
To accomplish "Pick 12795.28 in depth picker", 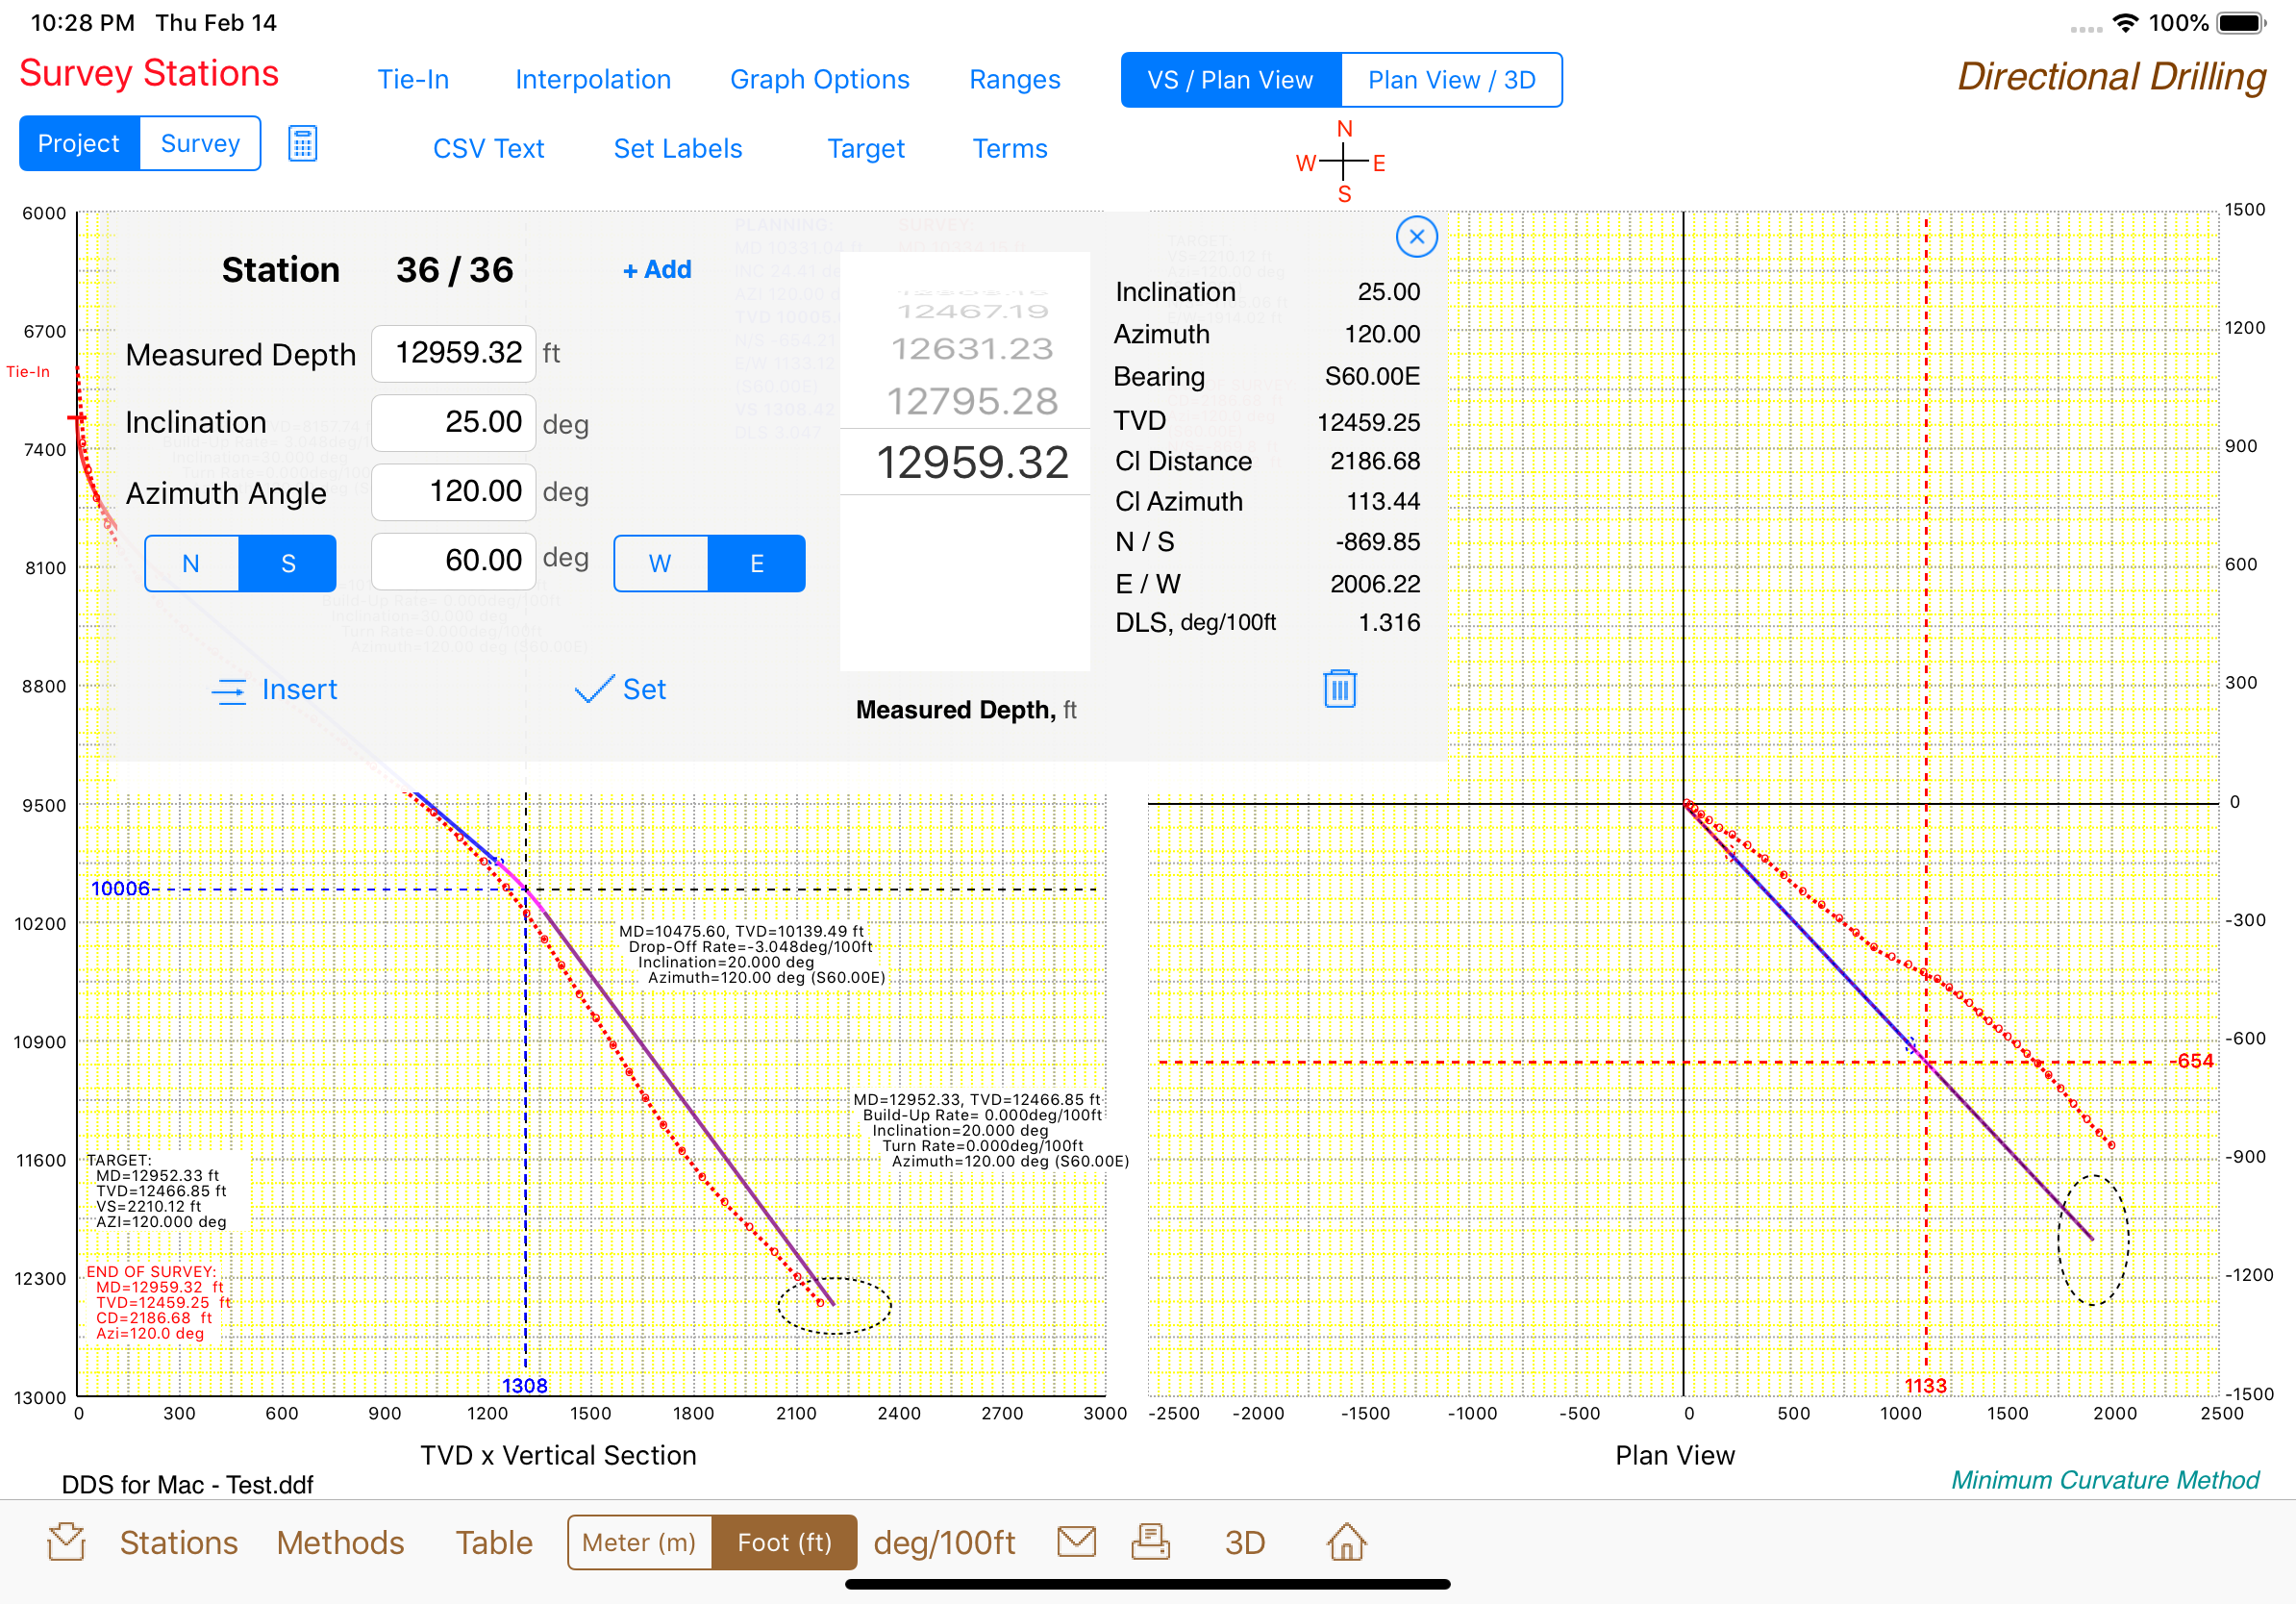I will [971, 401].
